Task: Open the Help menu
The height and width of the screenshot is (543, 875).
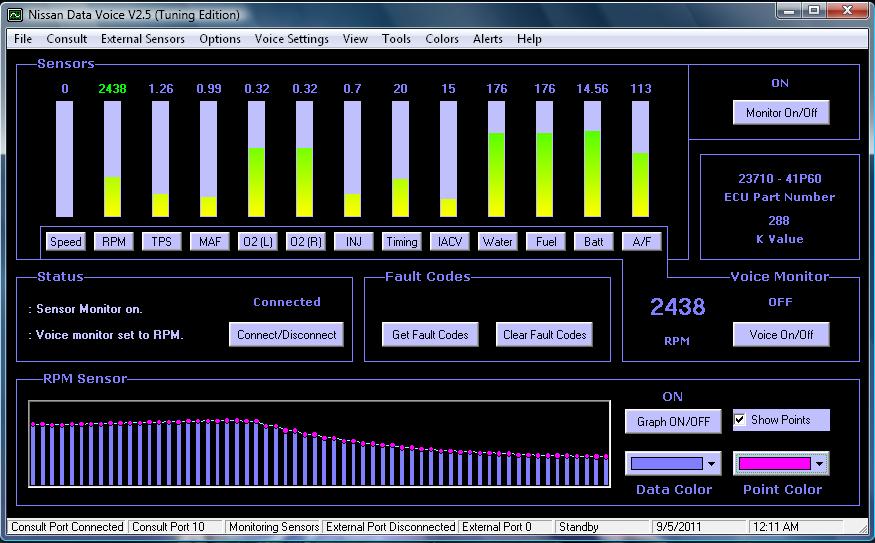Action: (528, 39)
